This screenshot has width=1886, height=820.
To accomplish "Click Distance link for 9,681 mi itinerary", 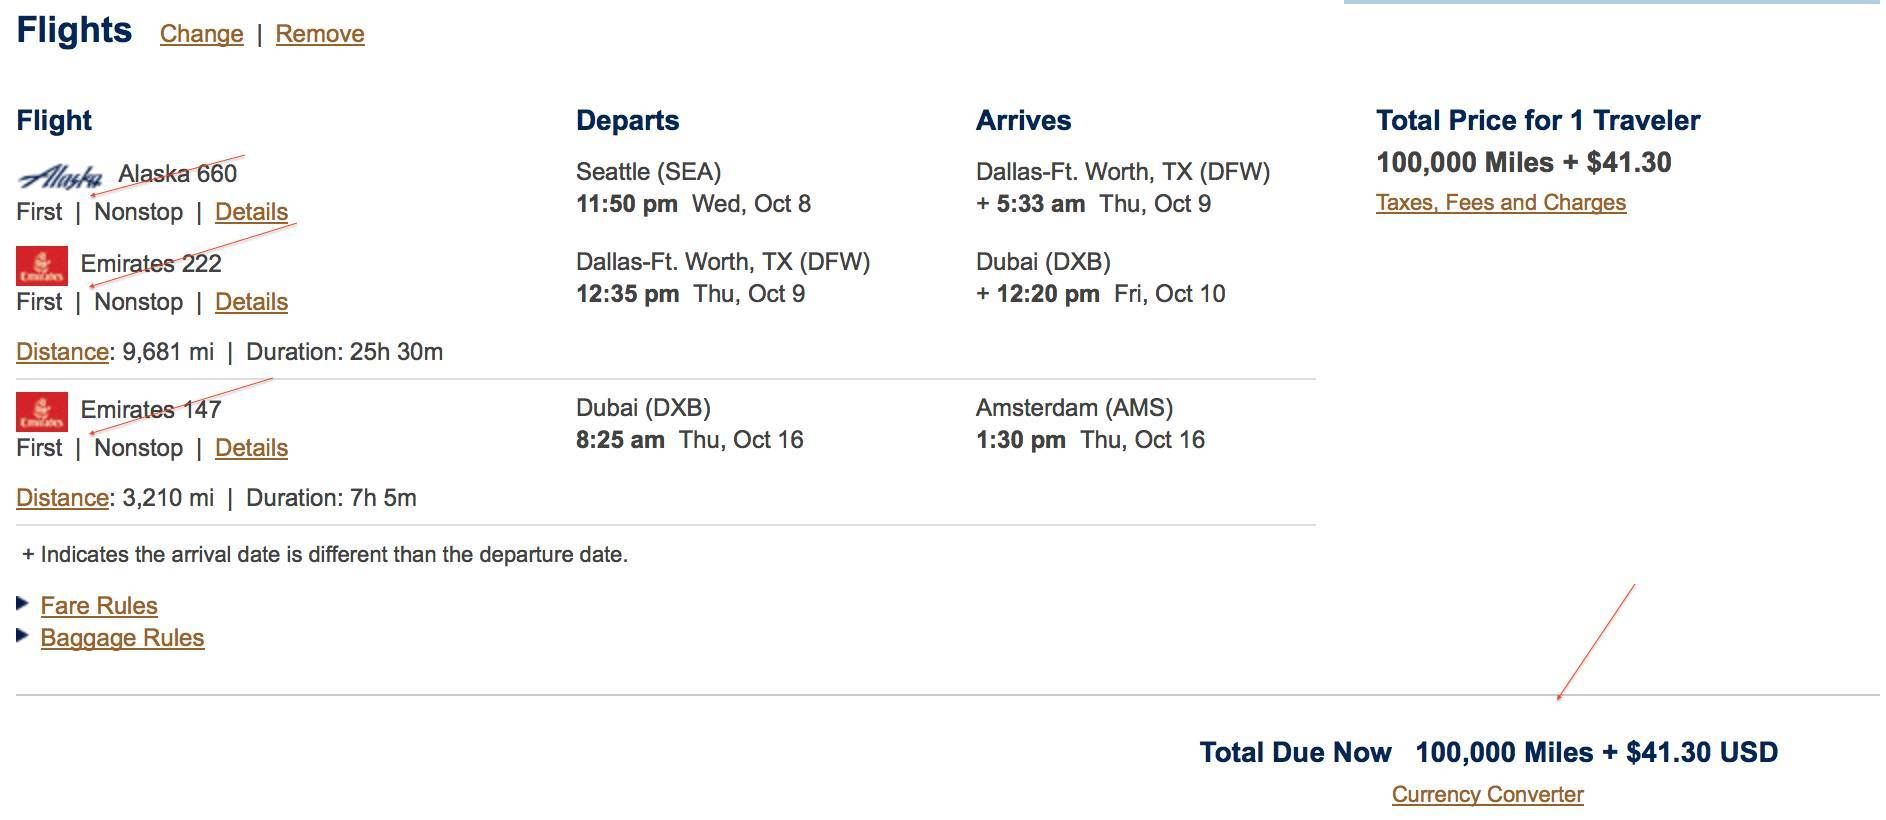I will [x=62, y=352].
